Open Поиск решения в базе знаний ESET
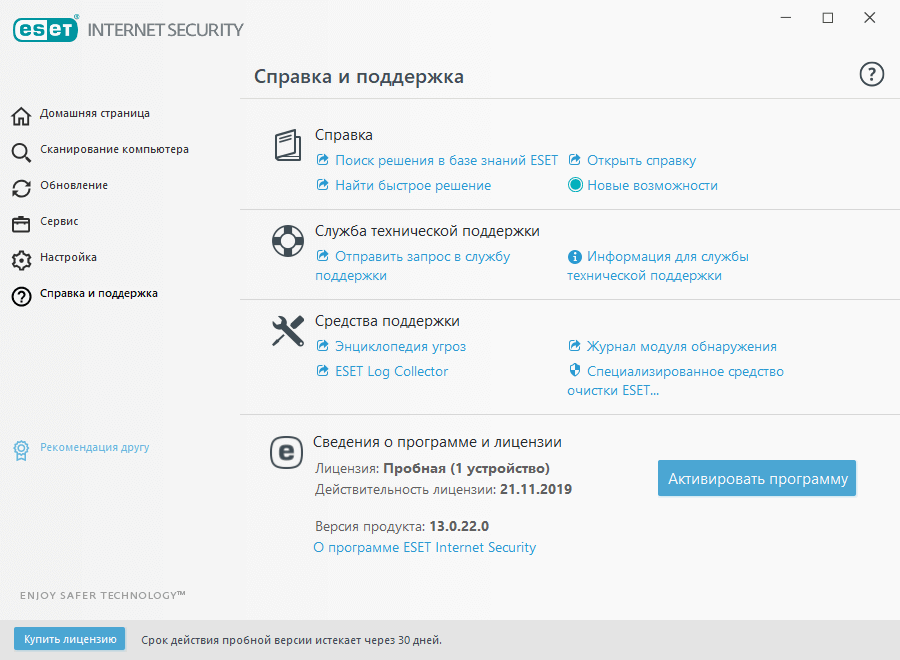 coord(446,160)
